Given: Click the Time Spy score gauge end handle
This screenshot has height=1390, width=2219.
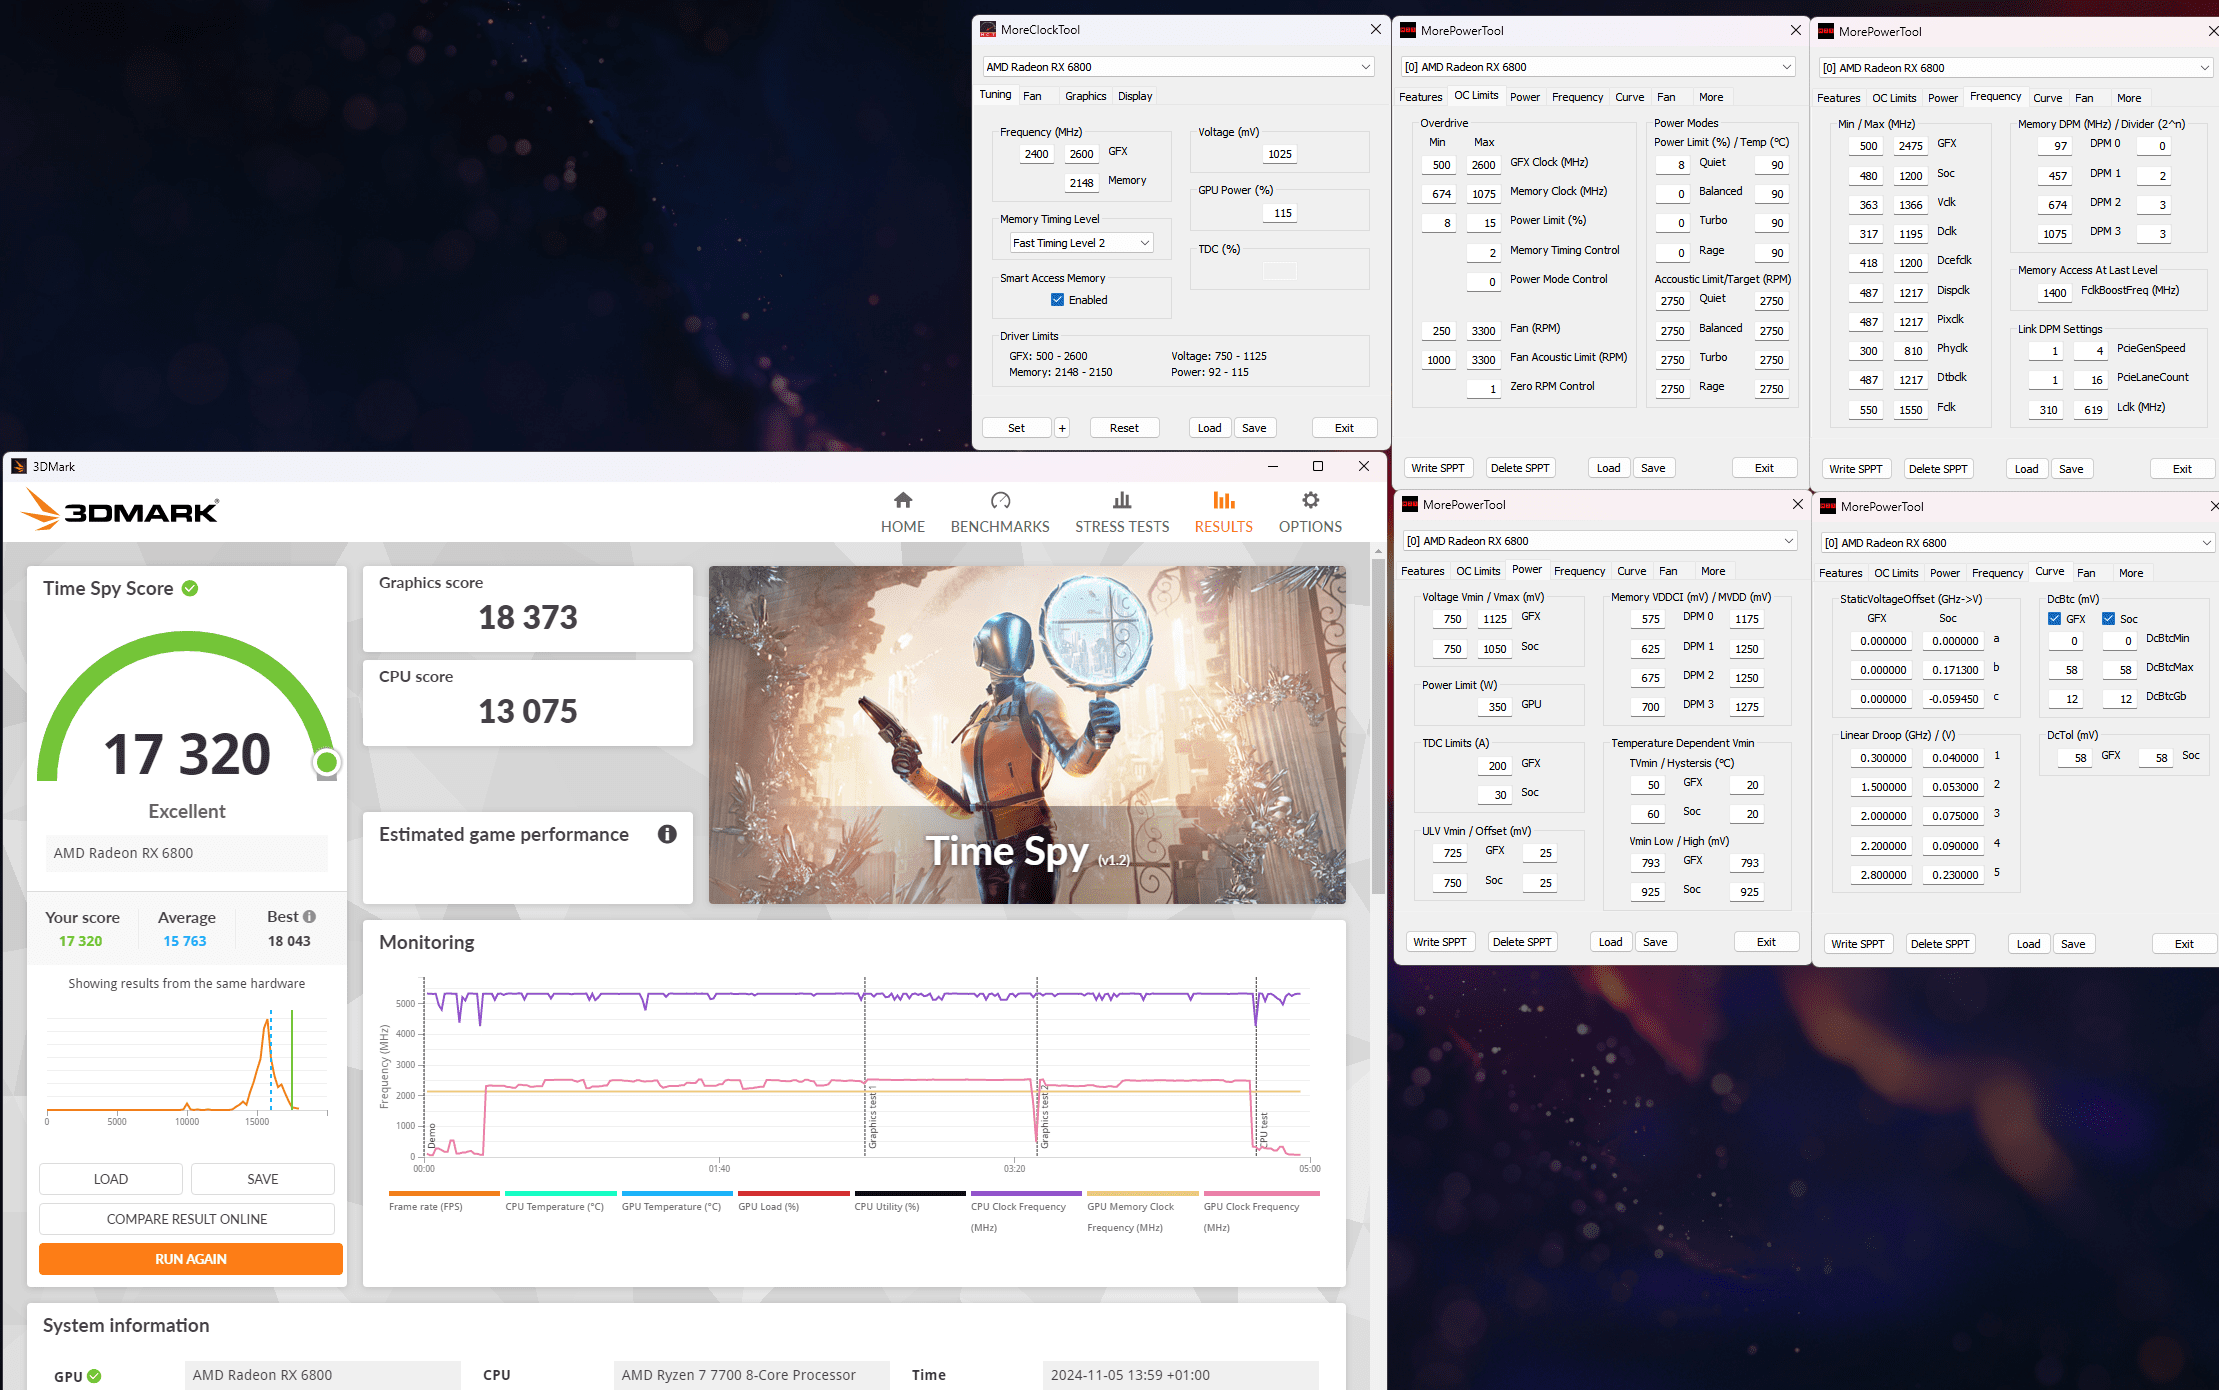Looking at the screenshot, I should pos(326,763).
